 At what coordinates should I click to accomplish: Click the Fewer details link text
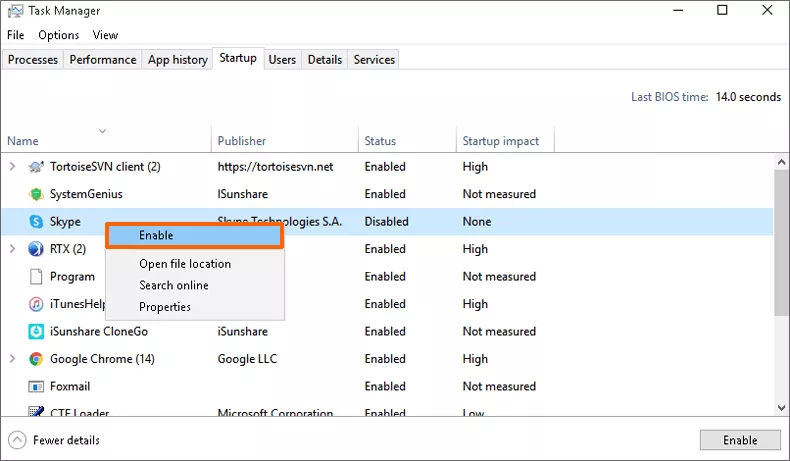tap(67, 440)
